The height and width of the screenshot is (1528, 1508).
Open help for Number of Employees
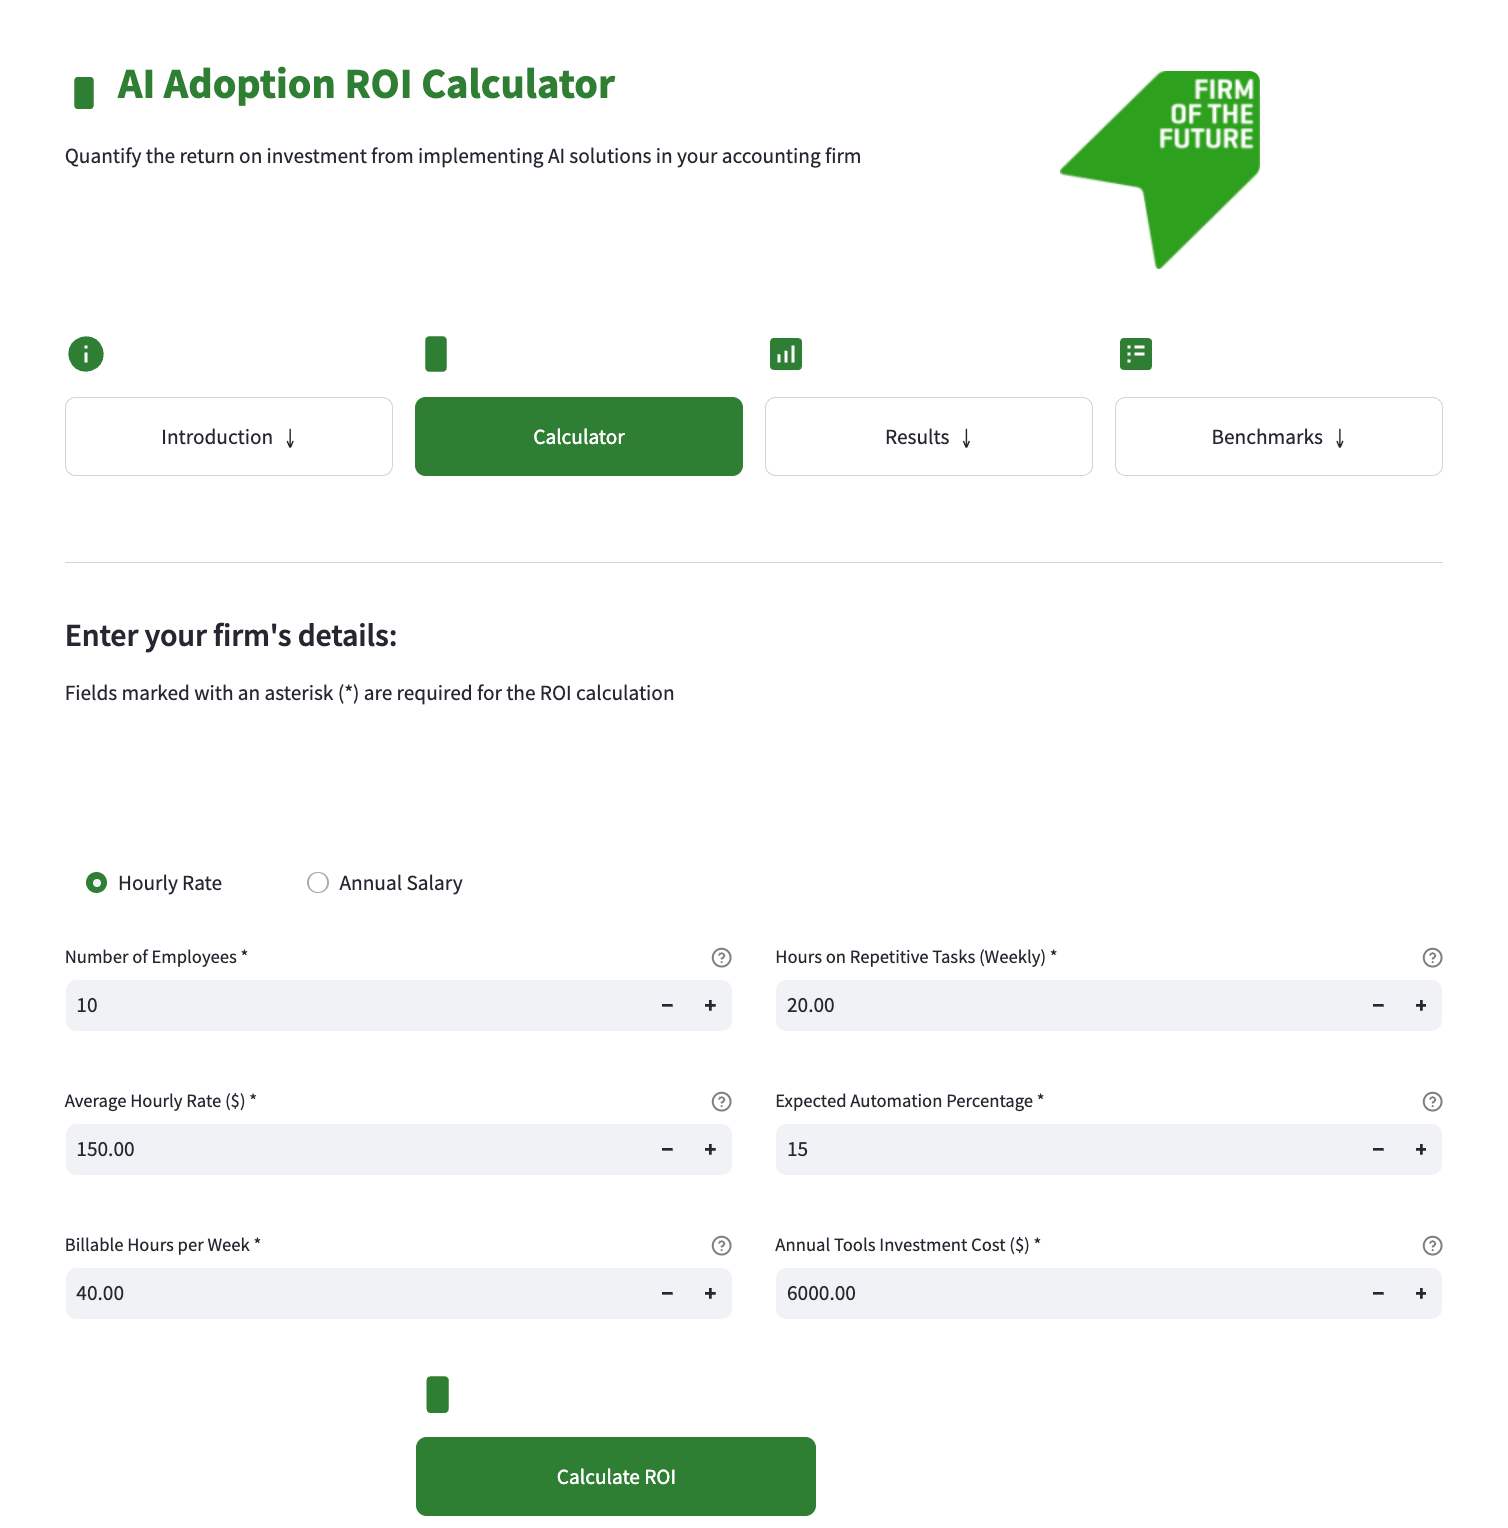(722, 957)
